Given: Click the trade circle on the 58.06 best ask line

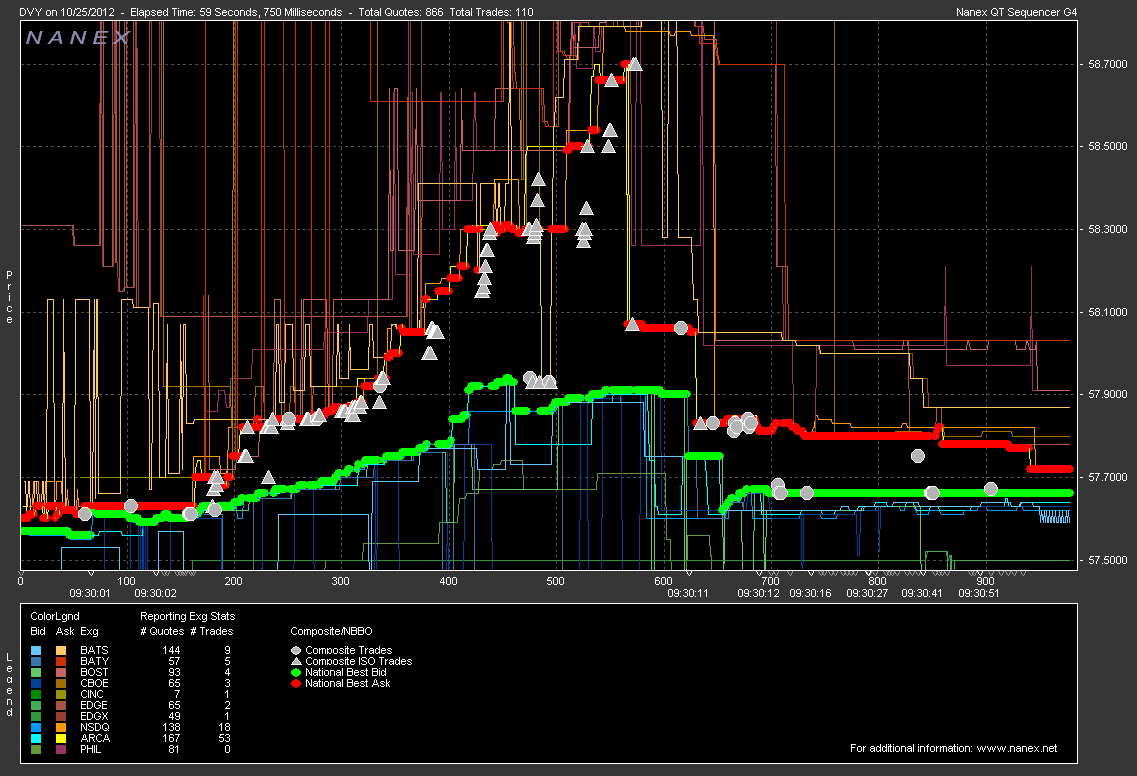Looking at the screenshot, I should point(681,328).
